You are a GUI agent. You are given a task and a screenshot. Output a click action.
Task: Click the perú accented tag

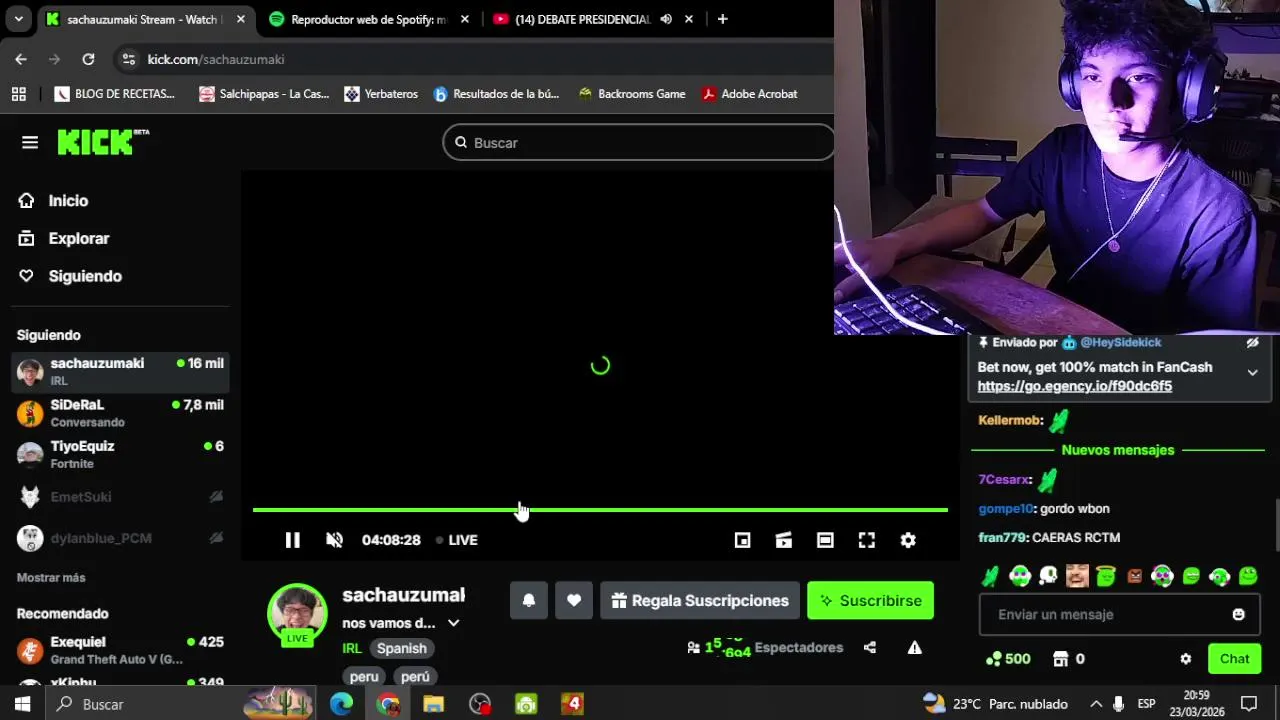pyautogui.click(x=415, y=677)
